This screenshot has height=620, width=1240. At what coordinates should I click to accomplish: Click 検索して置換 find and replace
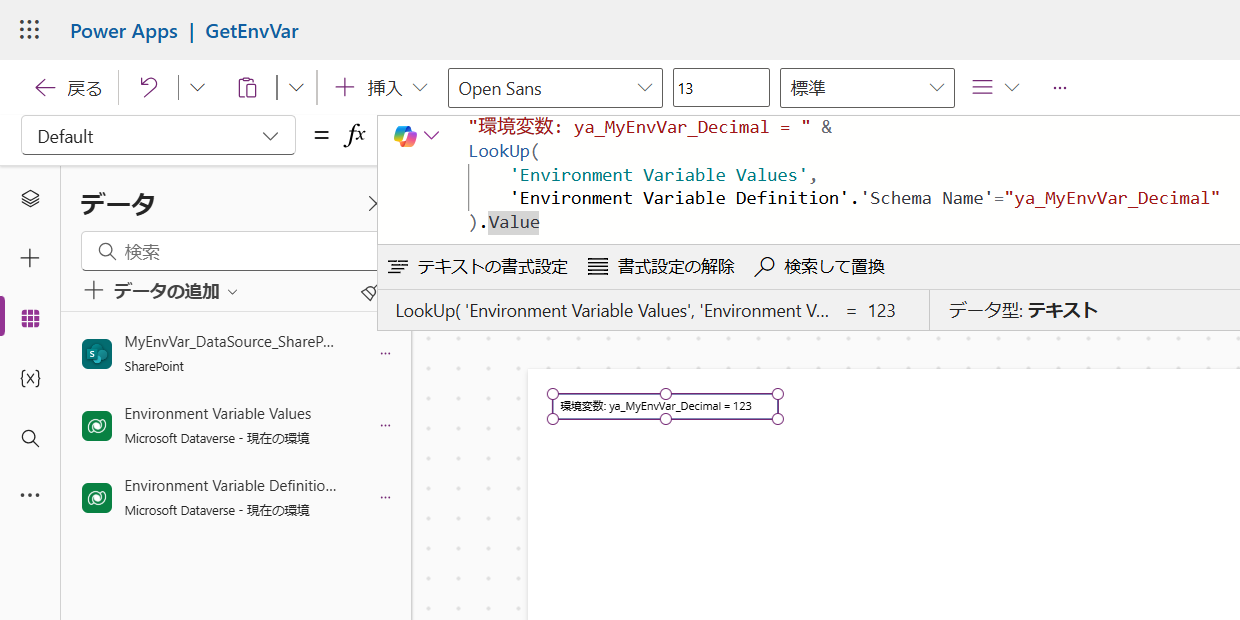819,267
